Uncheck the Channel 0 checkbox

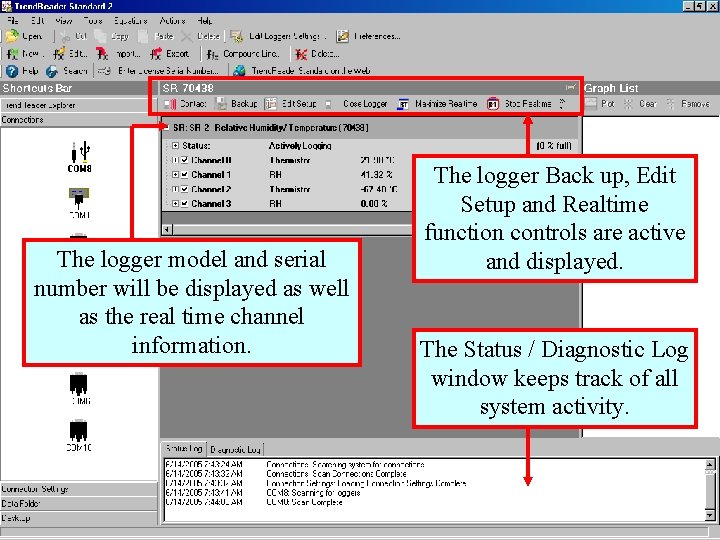[185, 160]
